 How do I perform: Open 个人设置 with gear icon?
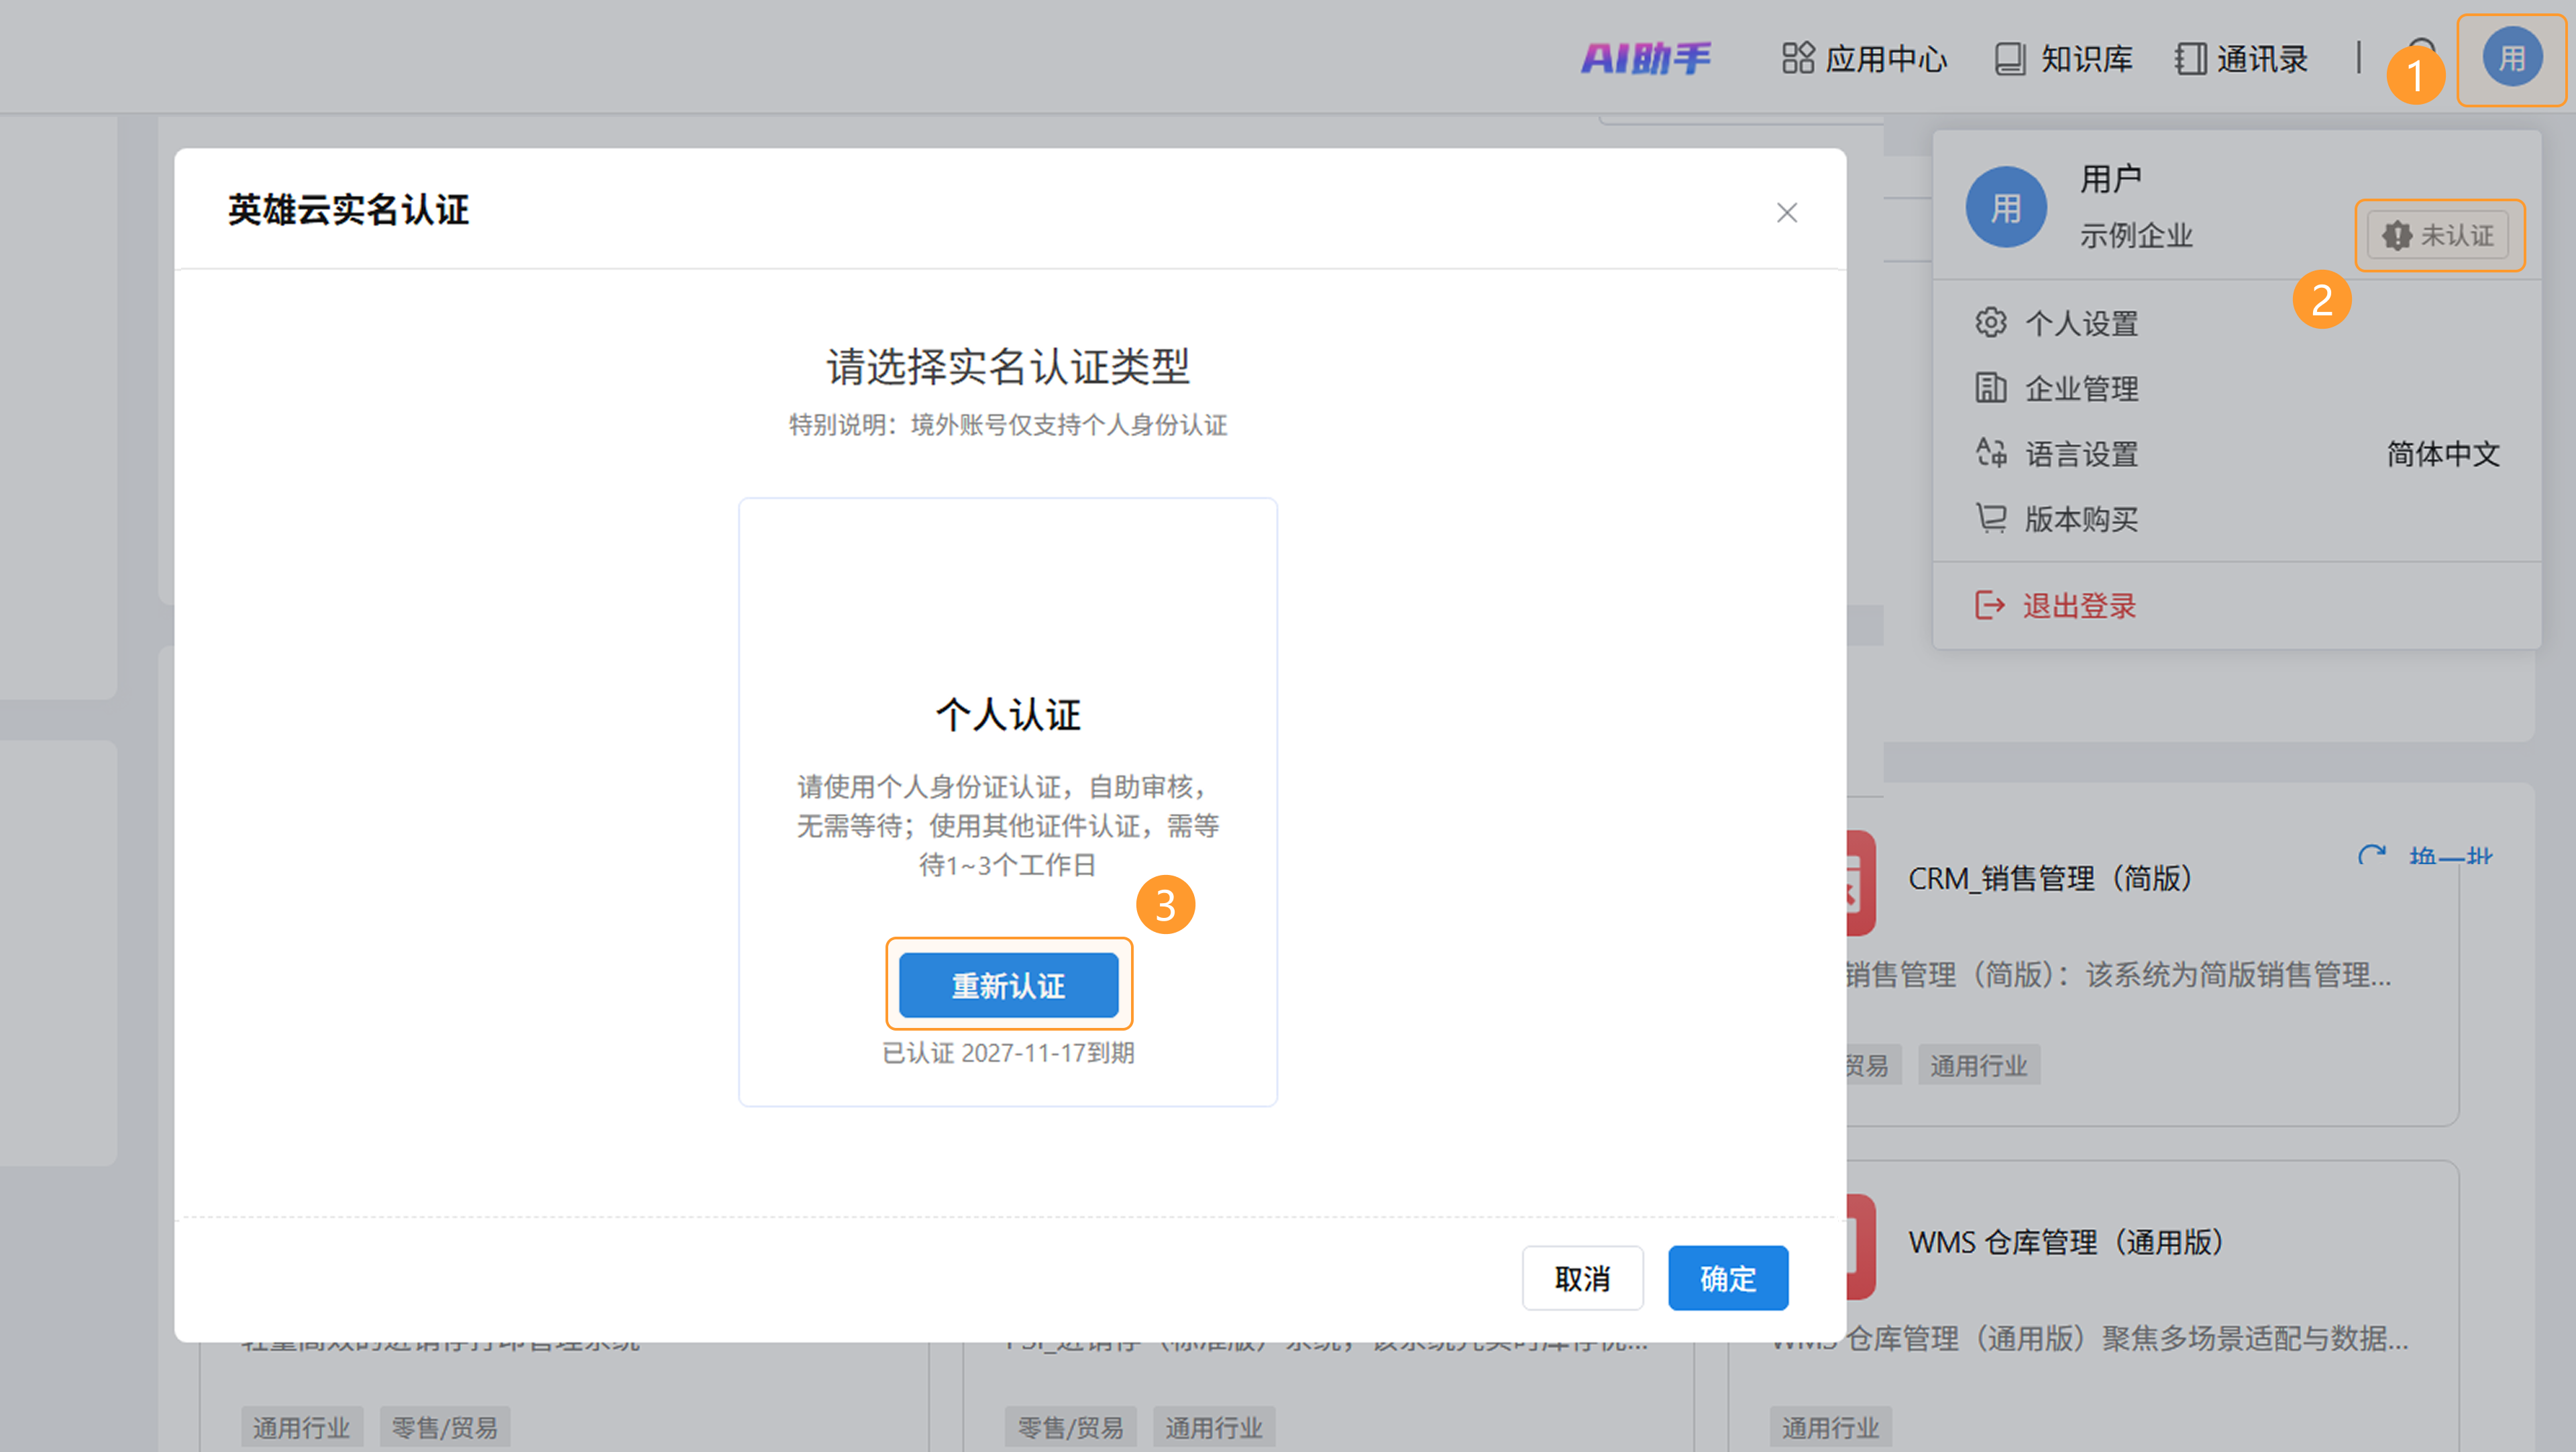coord(2080,323)
